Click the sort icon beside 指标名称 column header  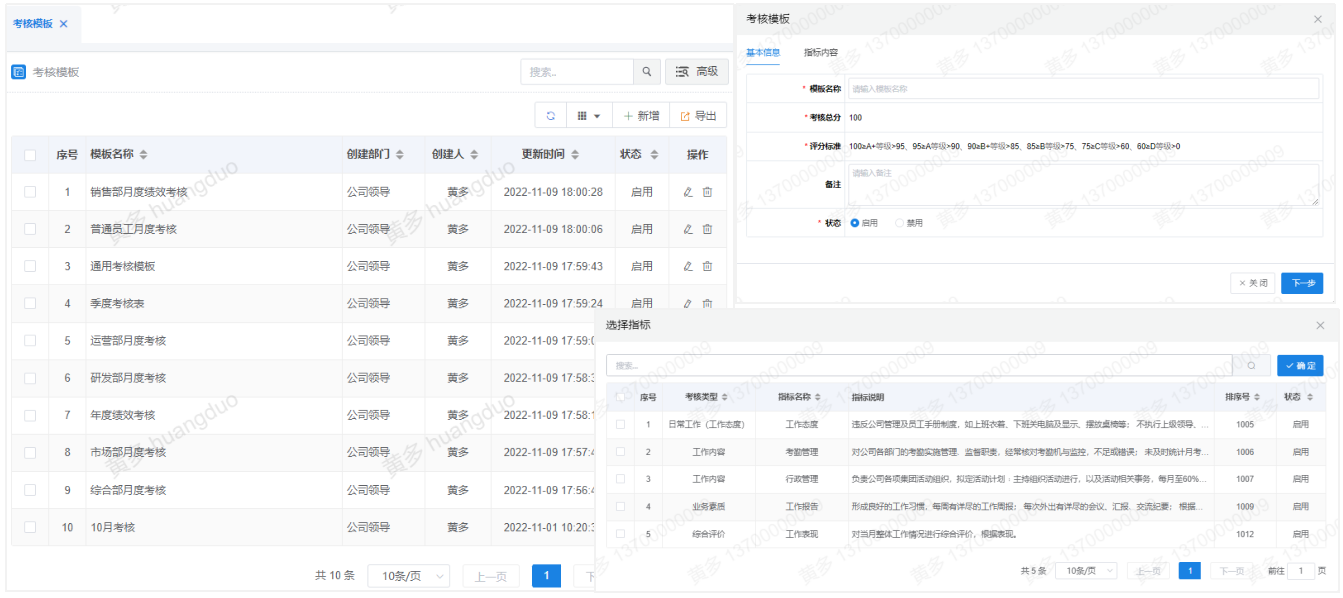pos(818,397)
